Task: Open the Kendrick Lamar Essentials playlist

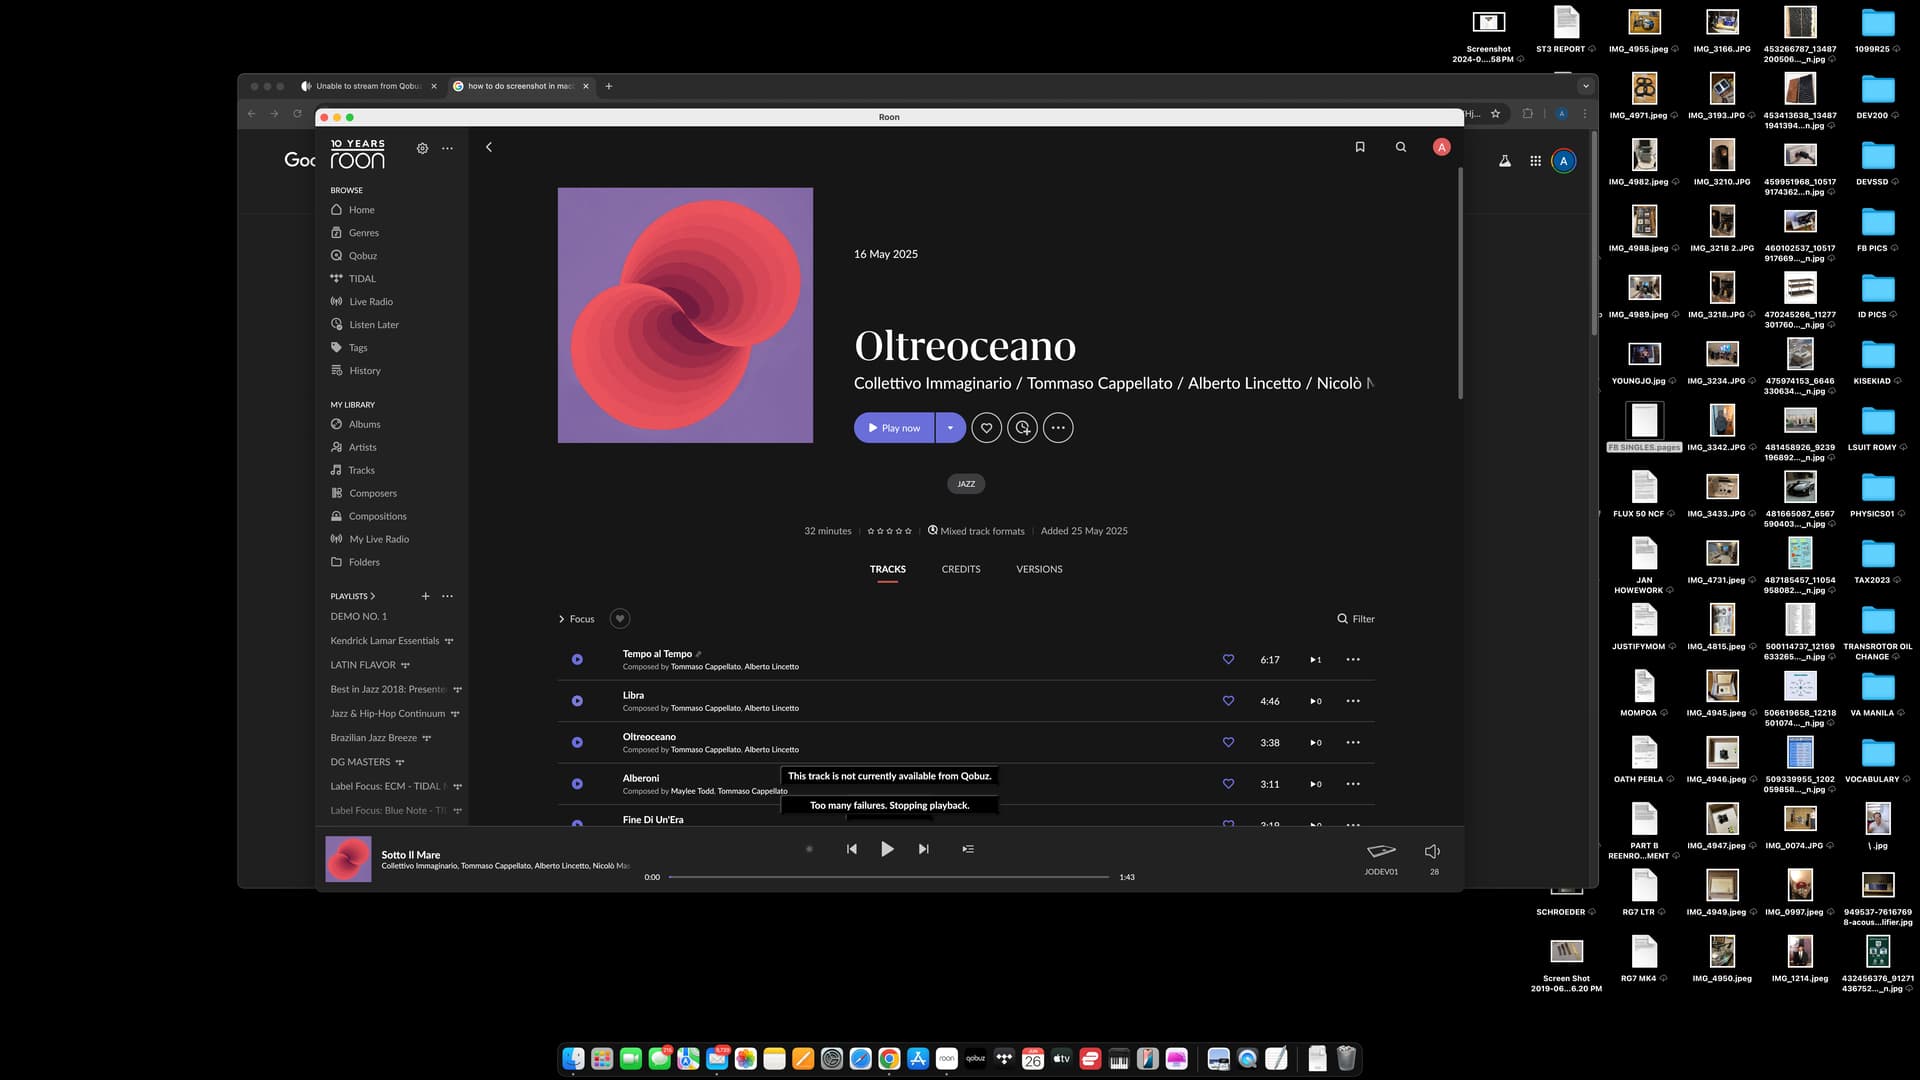Action: point(385,641)
